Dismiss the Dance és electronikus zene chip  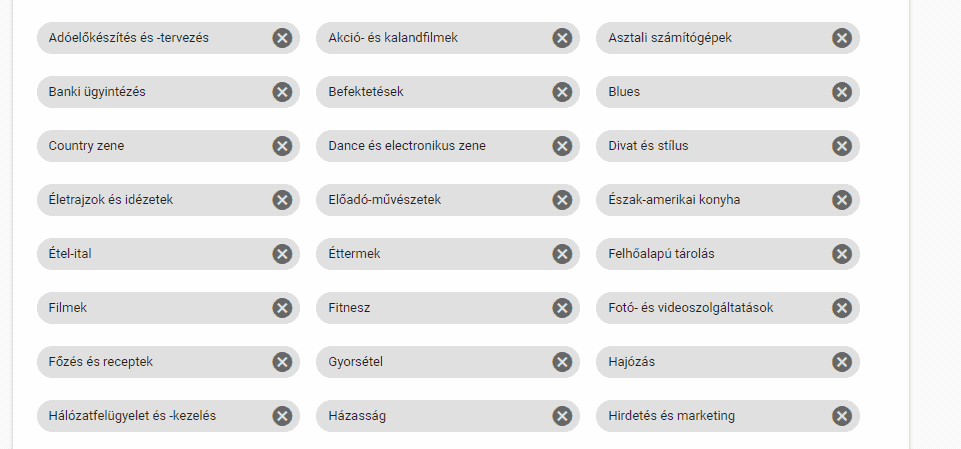click(562, 146)
